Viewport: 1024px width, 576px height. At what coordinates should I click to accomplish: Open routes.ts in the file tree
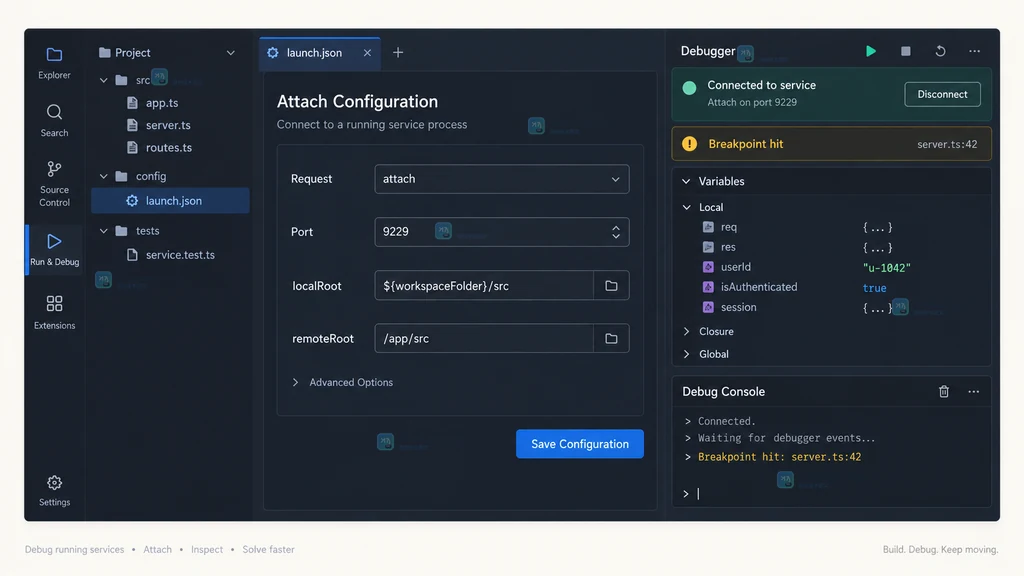pyautogui.click(x=168, y=148)
